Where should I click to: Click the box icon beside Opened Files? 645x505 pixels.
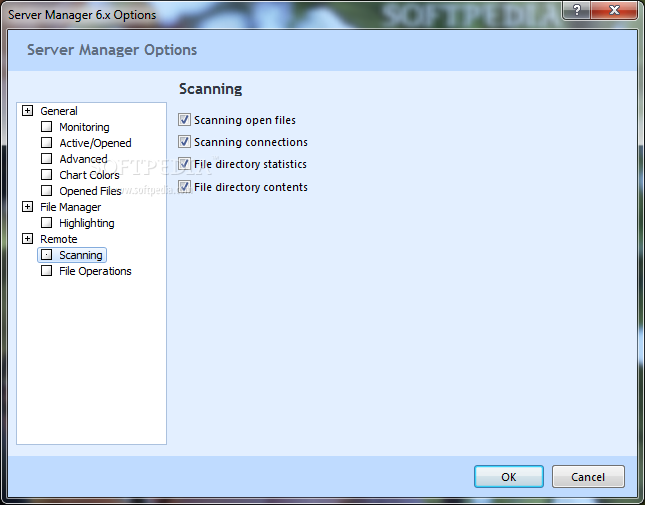(x=46, y=191)
